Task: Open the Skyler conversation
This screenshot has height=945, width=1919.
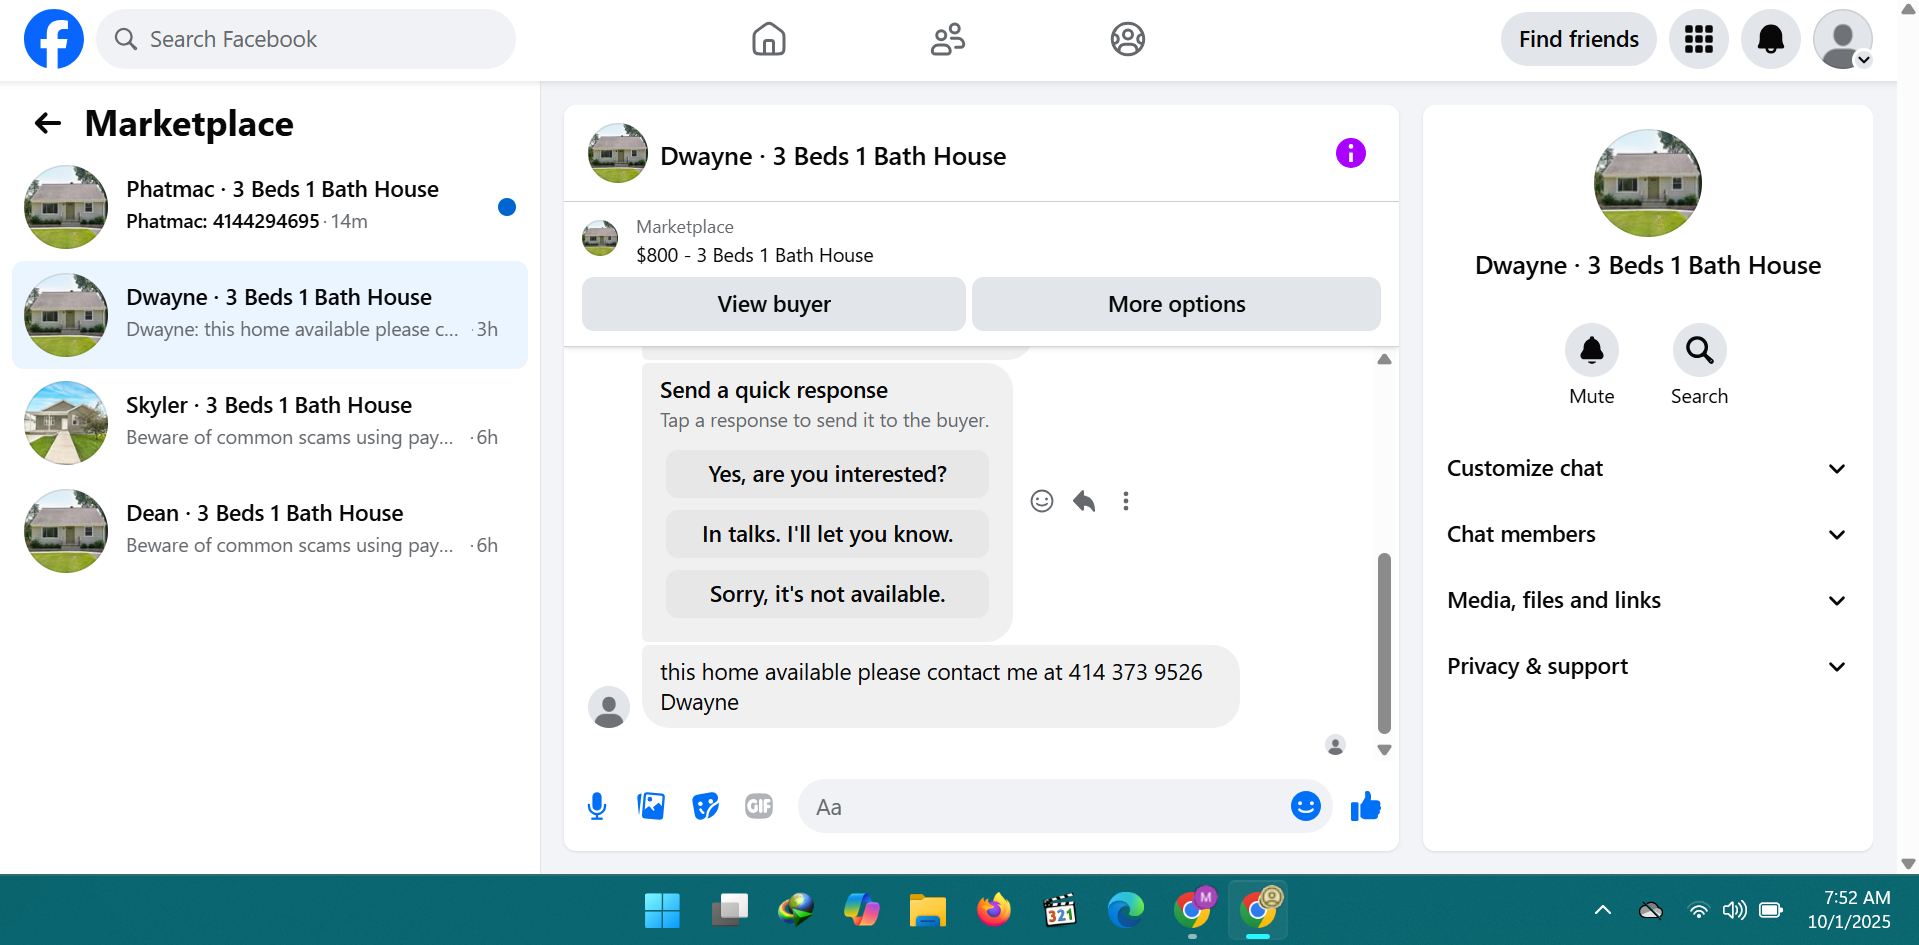Action: click(270, 423)
